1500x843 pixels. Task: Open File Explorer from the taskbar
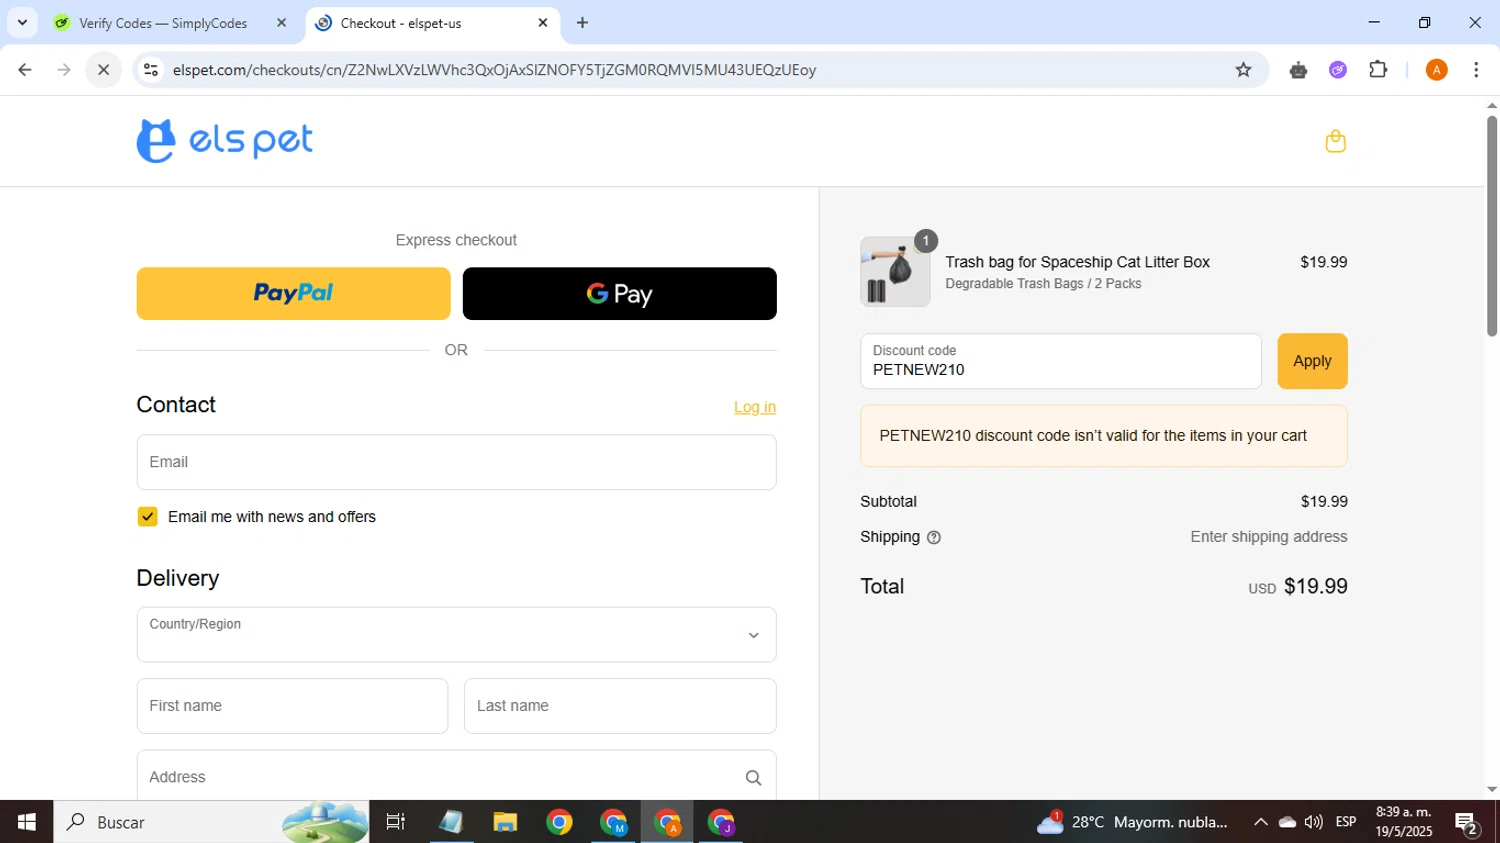(x=505, y=822)
